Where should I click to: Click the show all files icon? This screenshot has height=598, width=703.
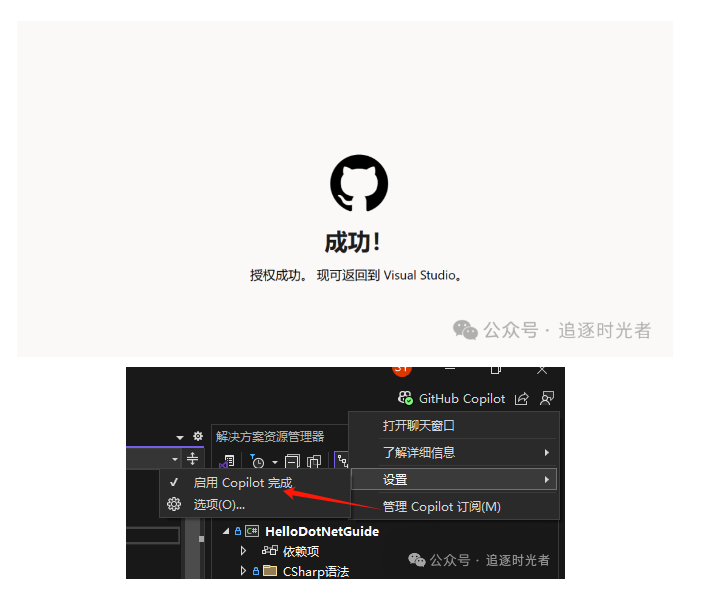point(314,461)
